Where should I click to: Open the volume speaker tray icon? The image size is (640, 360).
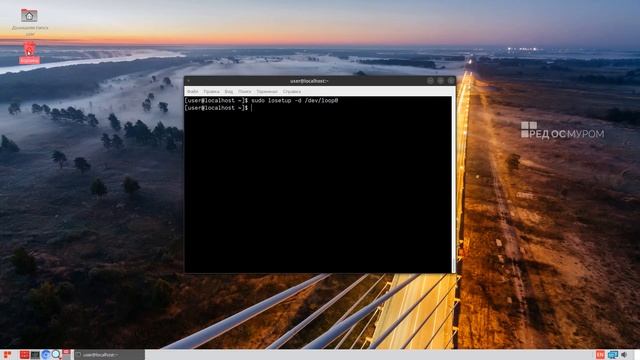click(x=624, y=355)
